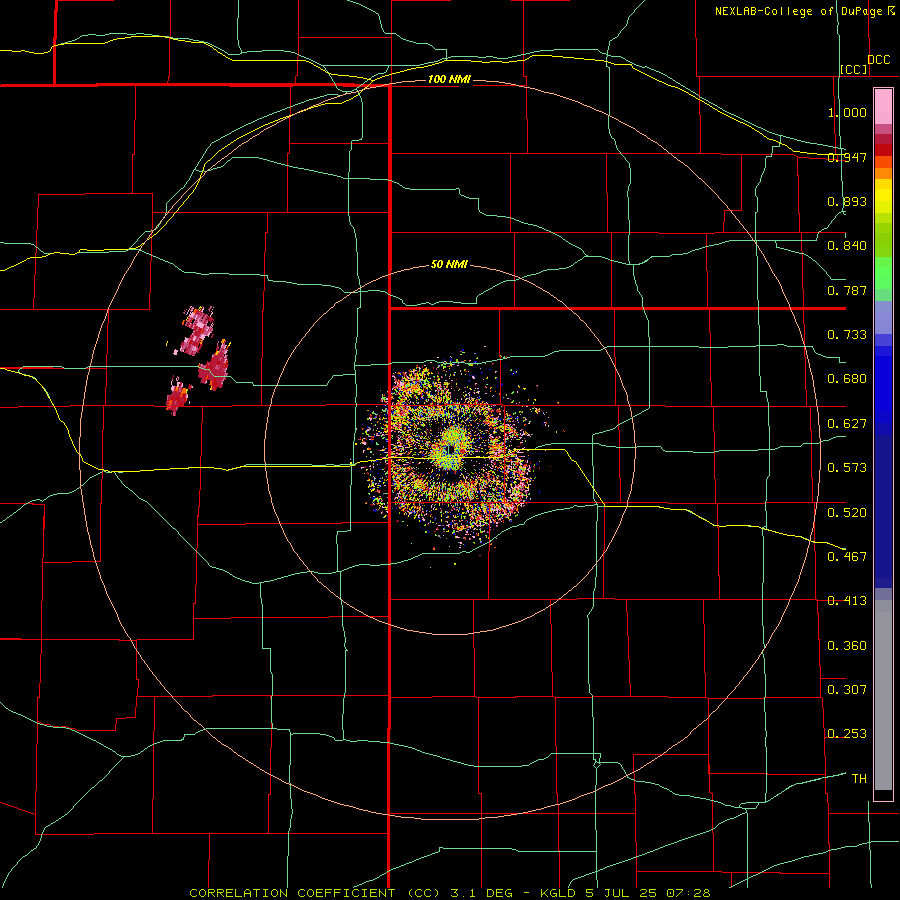Pick the orange segment of the color bar

(x=883, y=173)
